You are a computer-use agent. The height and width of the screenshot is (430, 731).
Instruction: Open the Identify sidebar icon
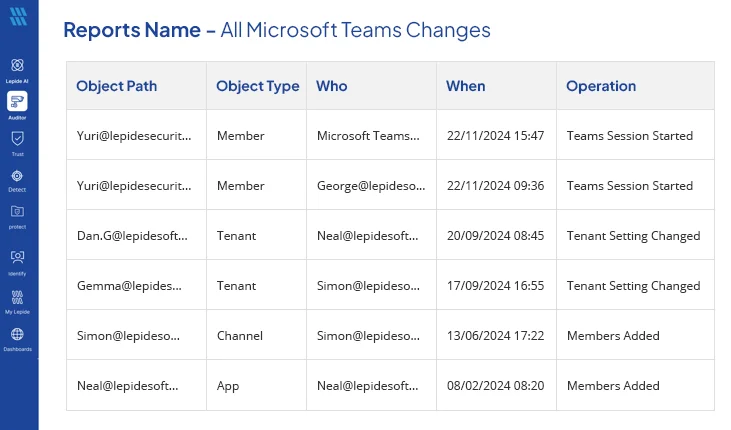[x=17, y=257]
